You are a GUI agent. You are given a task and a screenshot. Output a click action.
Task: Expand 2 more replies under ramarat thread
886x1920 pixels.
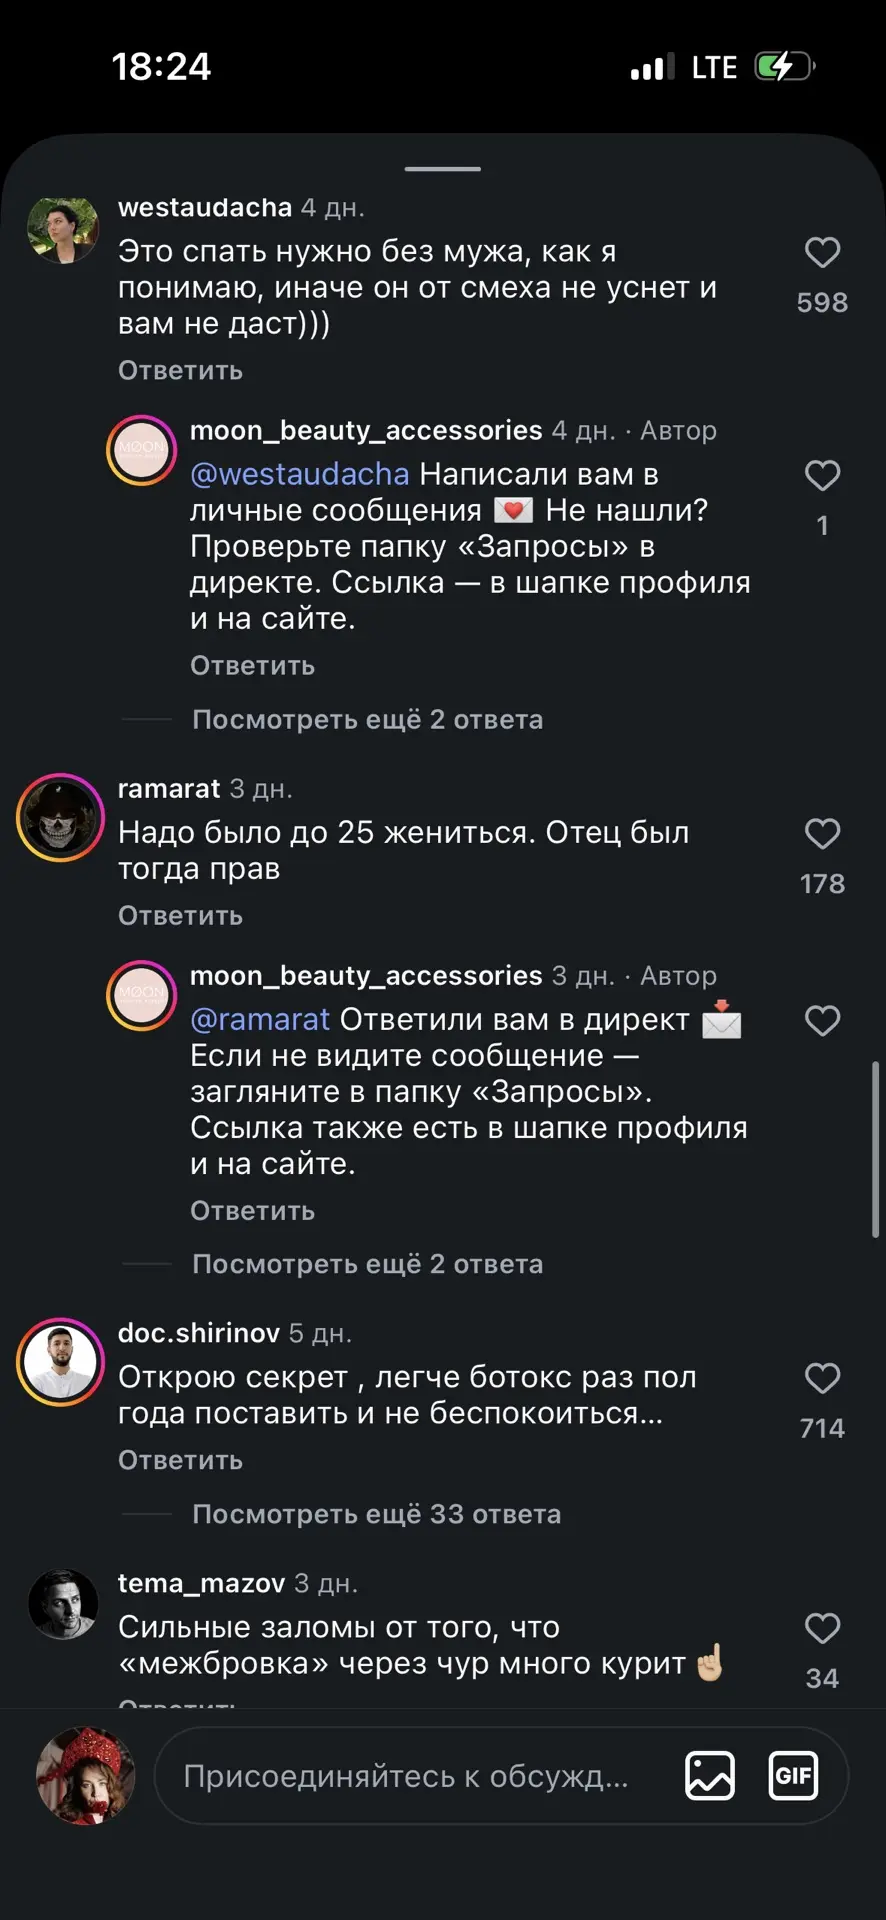coord(367,1264)
